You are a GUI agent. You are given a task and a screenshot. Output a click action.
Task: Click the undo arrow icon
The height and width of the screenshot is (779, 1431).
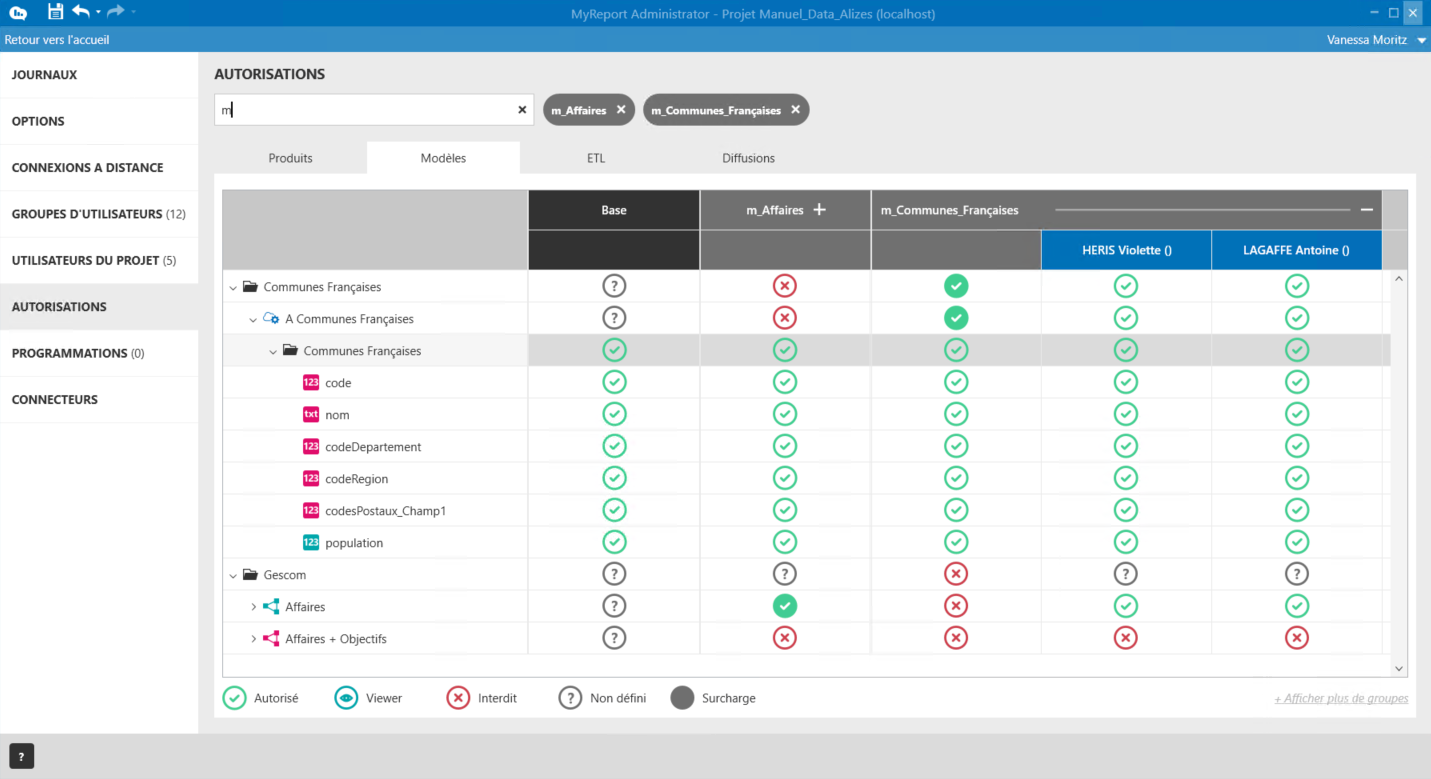click(82, 12)
